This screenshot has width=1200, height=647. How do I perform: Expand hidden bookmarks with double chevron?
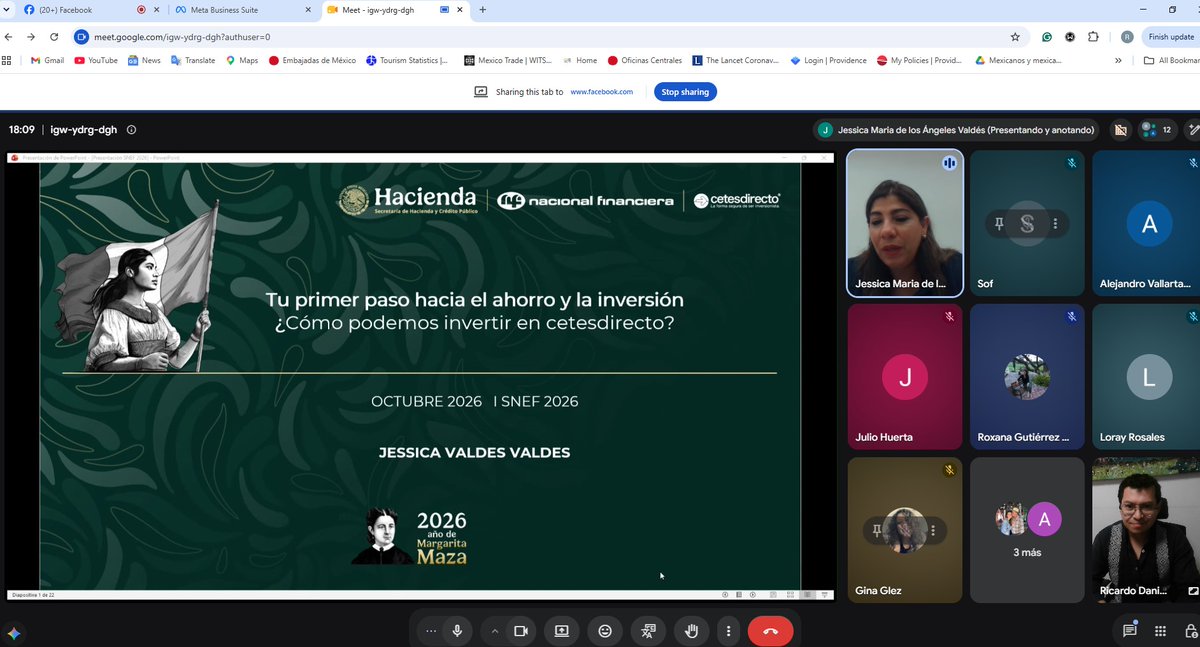1117,60
